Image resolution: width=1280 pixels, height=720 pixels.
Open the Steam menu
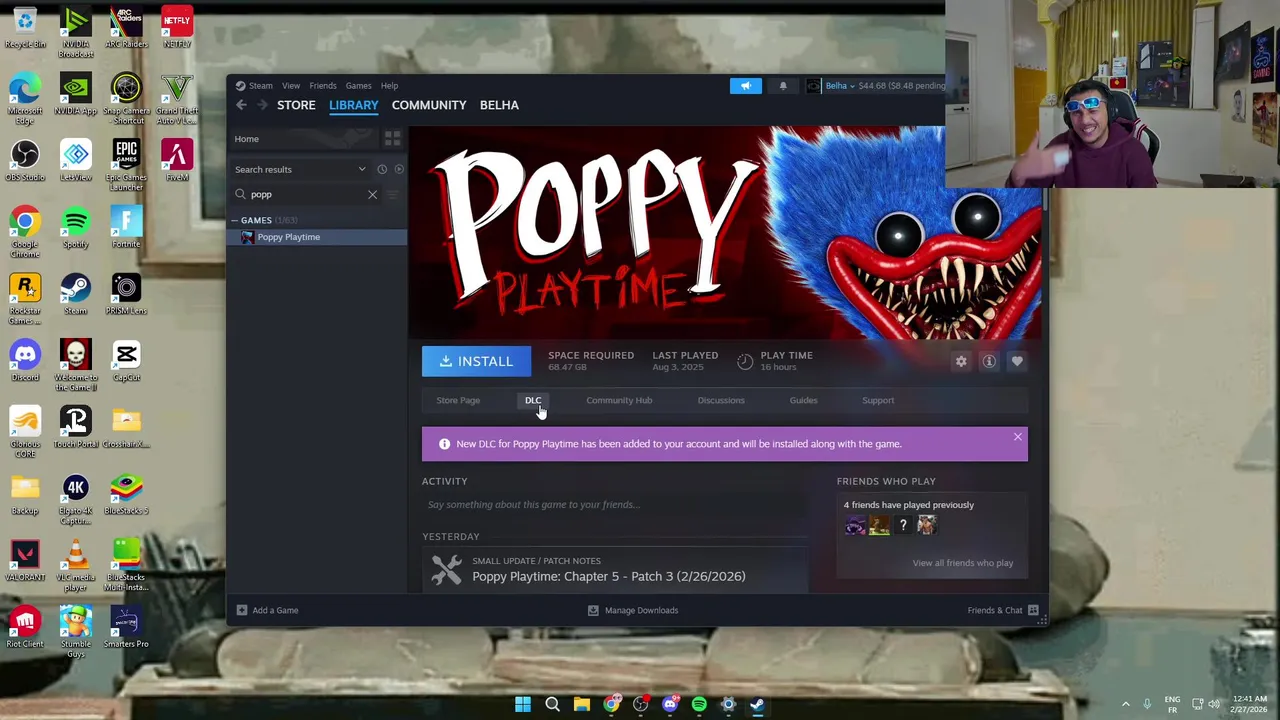click(254, 86)
